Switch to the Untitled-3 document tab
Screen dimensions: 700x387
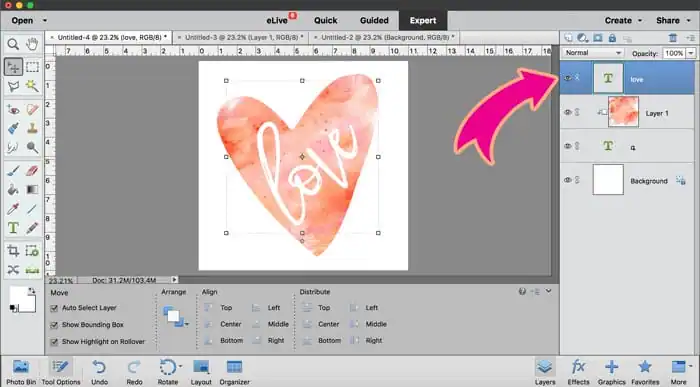[240, 37]
